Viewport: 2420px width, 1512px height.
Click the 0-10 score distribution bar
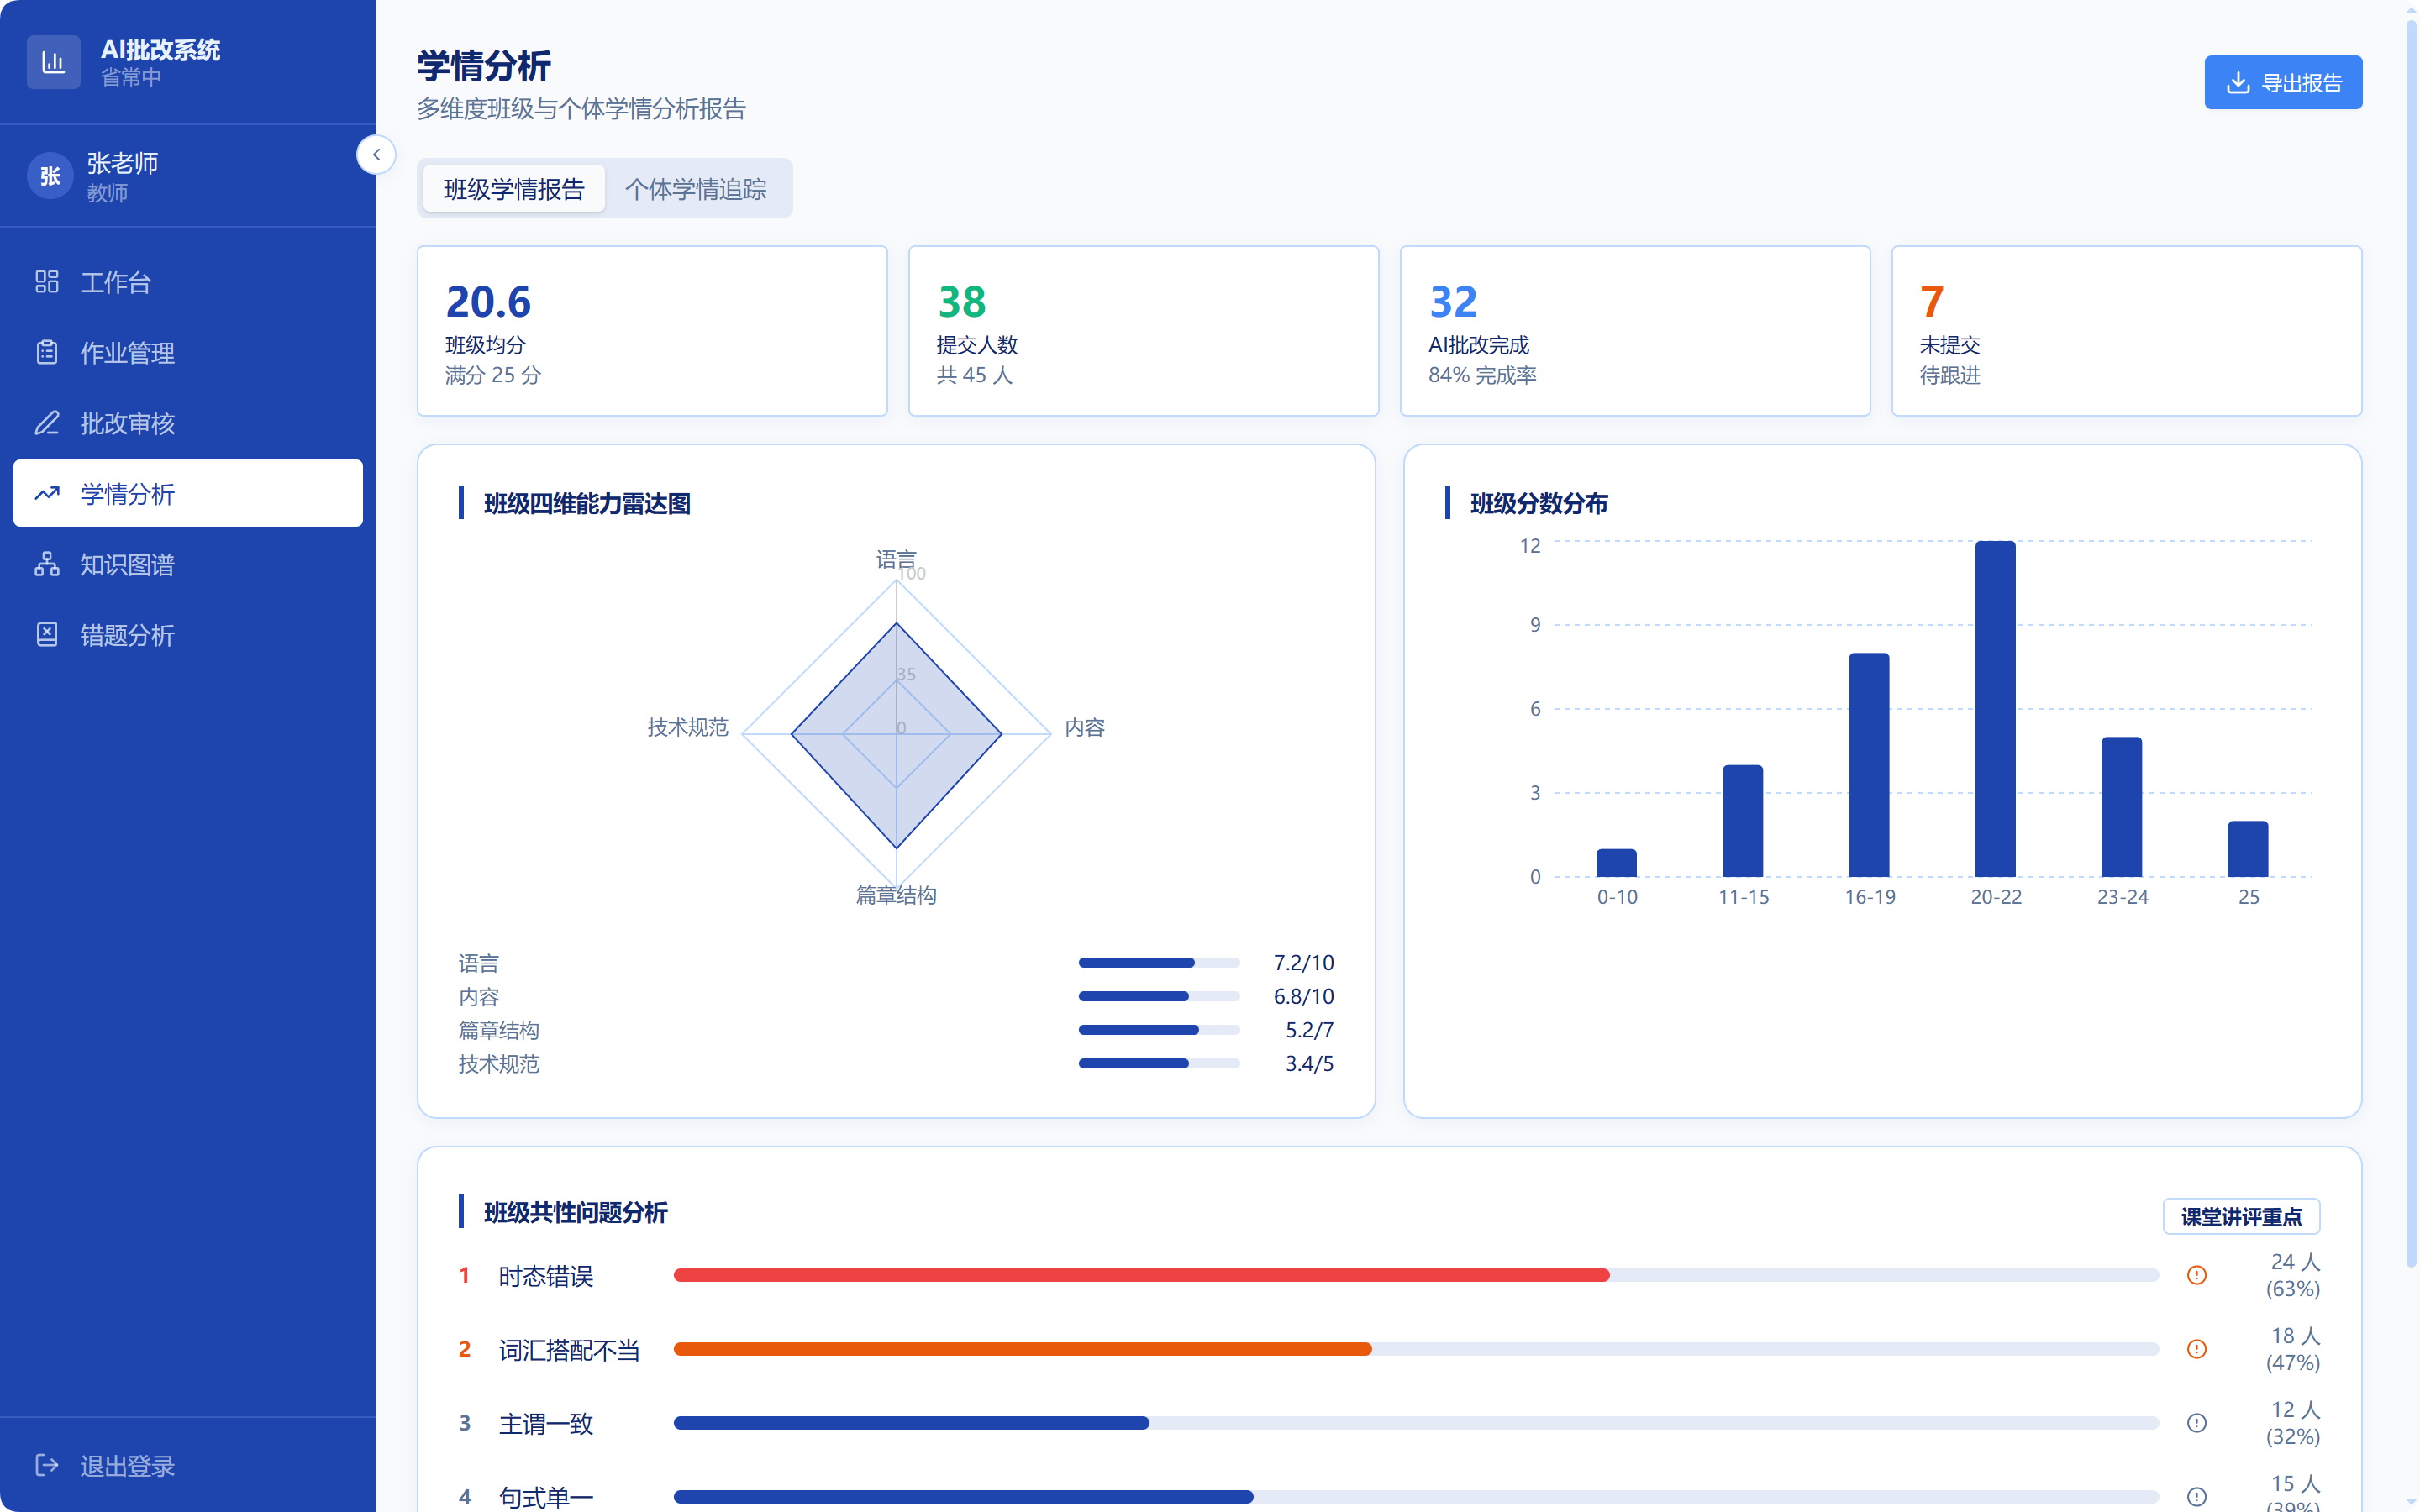point(1616,863)
